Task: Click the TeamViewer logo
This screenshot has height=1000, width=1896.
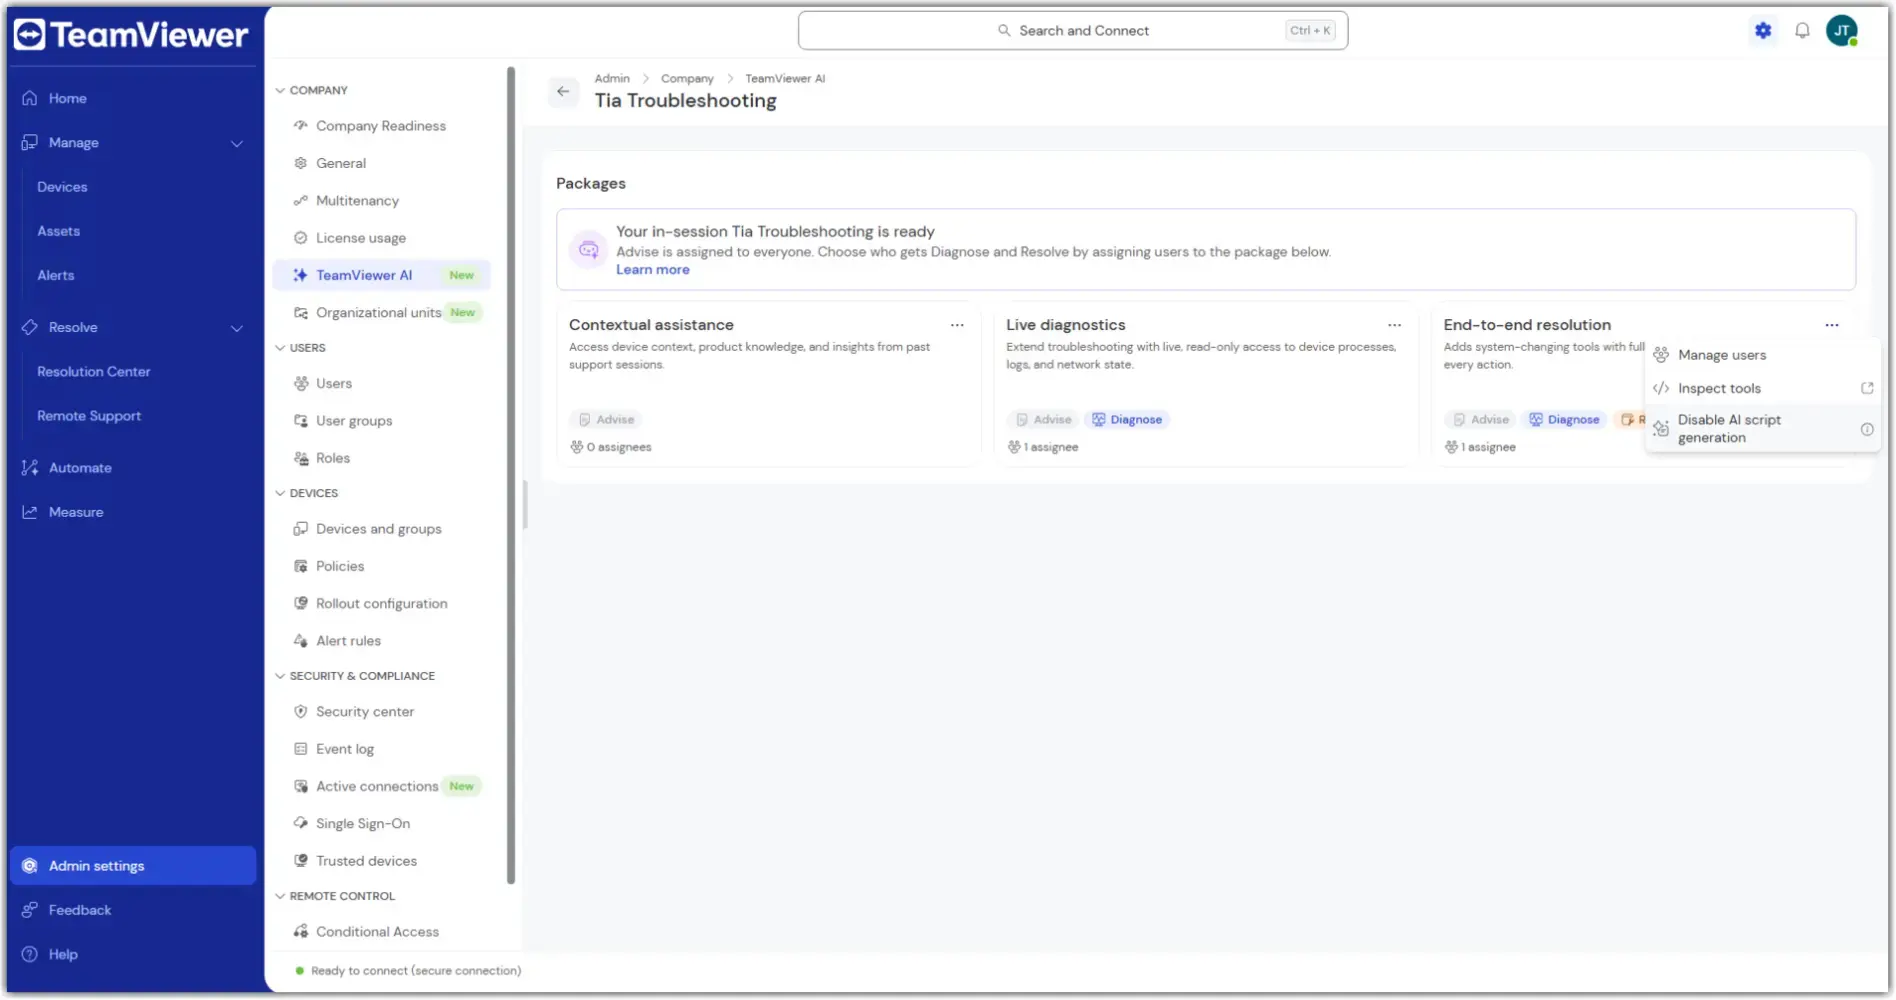Action: (x=131, y=35)
